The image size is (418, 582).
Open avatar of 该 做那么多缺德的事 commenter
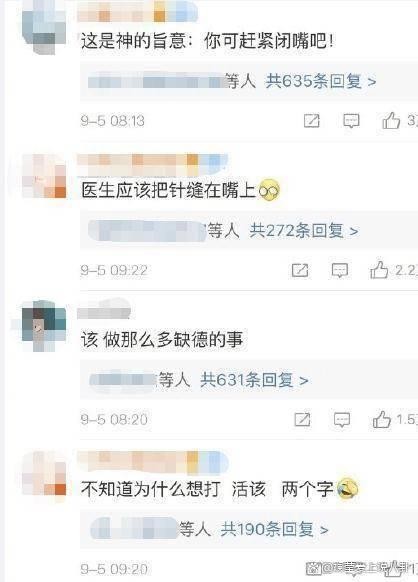click(44, 327)
